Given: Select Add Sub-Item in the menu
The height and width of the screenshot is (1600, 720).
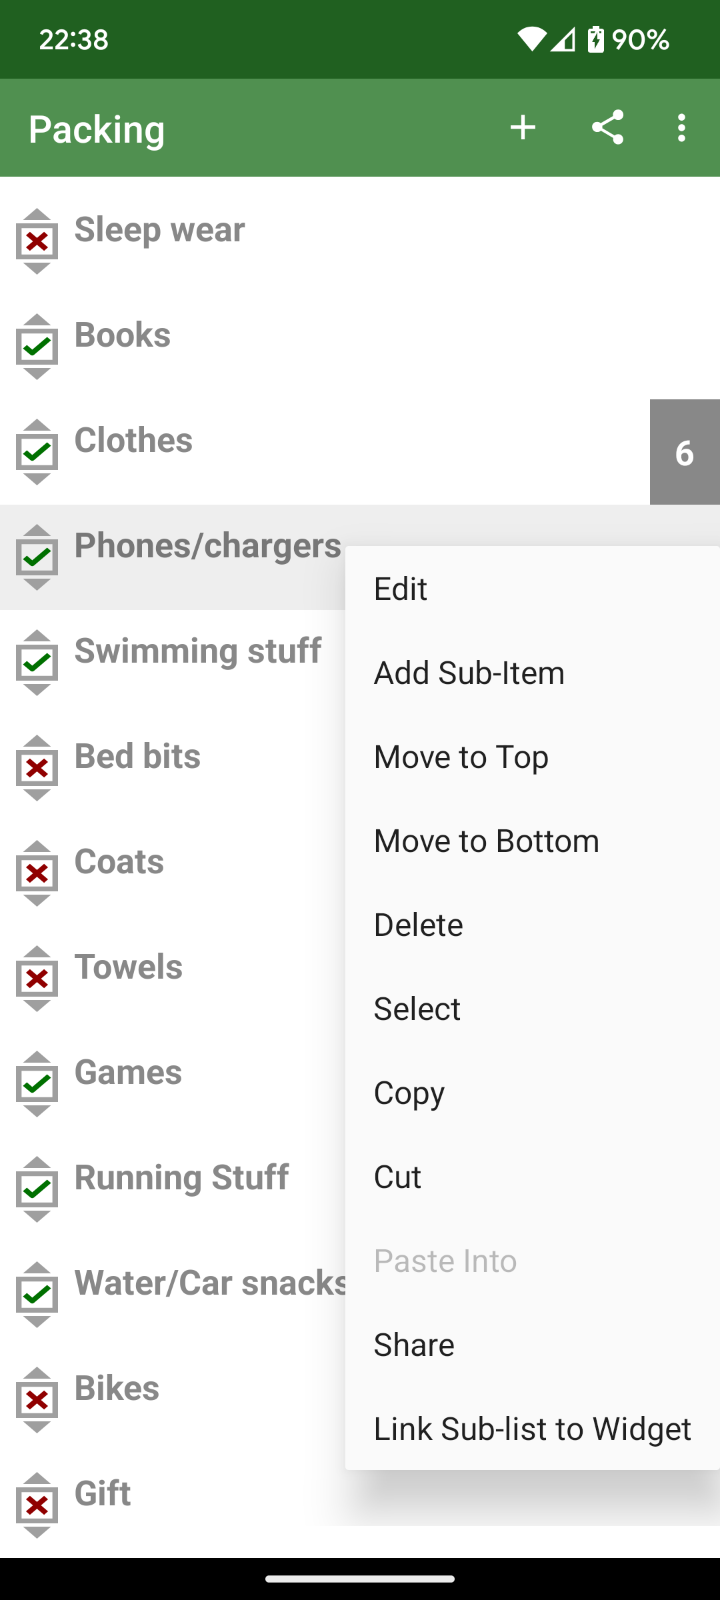Looking at the screenshot, I should pos(469,673).
